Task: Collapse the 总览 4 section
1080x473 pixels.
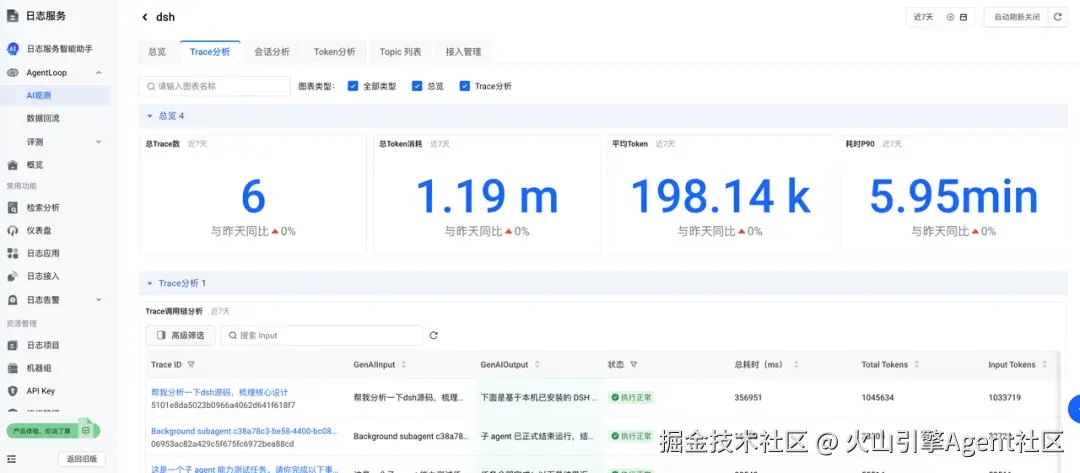Action: click(149, 116)
